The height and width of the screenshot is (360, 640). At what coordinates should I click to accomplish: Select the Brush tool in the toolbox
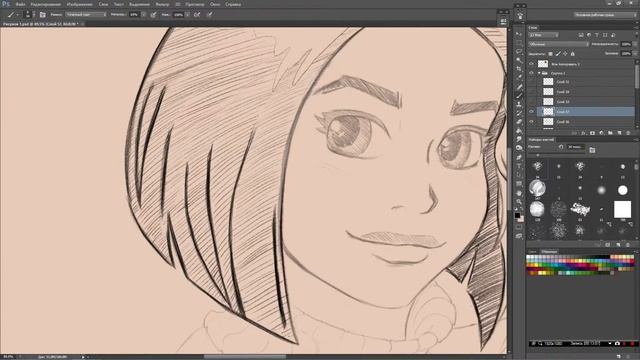coord(519,96)
